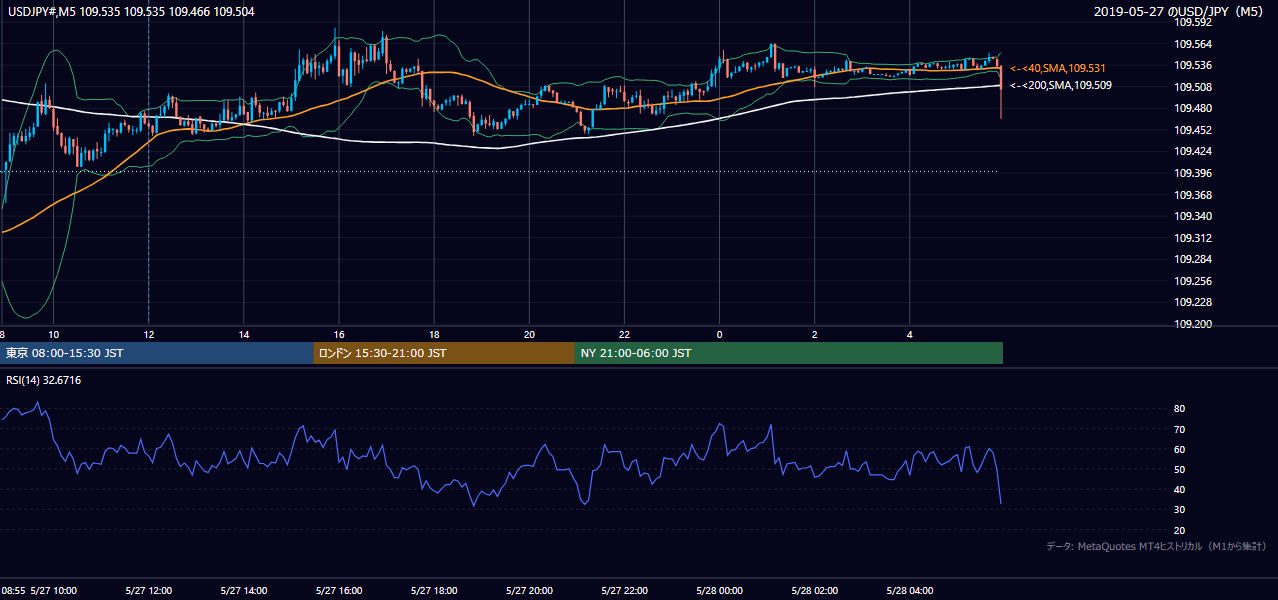Click the MetaQuotes MT4 data source credit
This screenshot has height=600, width=1278.
(1156, 546)
